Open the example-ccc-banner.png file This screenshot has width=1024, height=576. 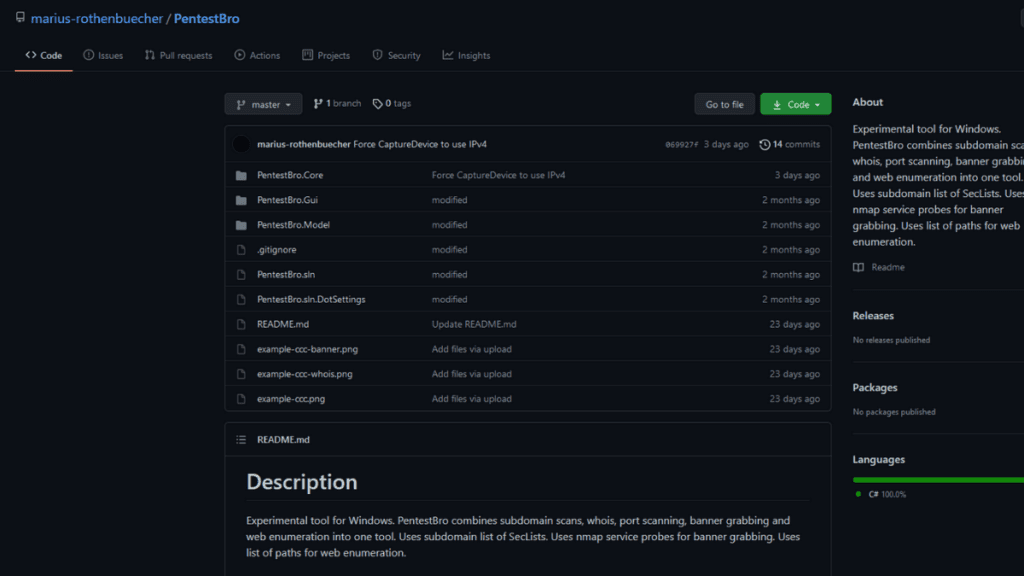308,349
